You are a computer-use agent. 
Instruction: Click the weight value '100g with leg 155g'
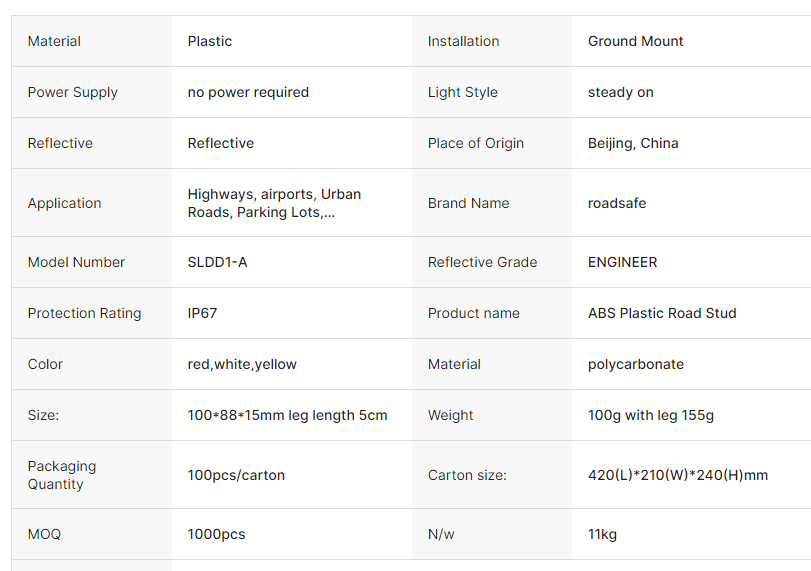tap(651, 415)
